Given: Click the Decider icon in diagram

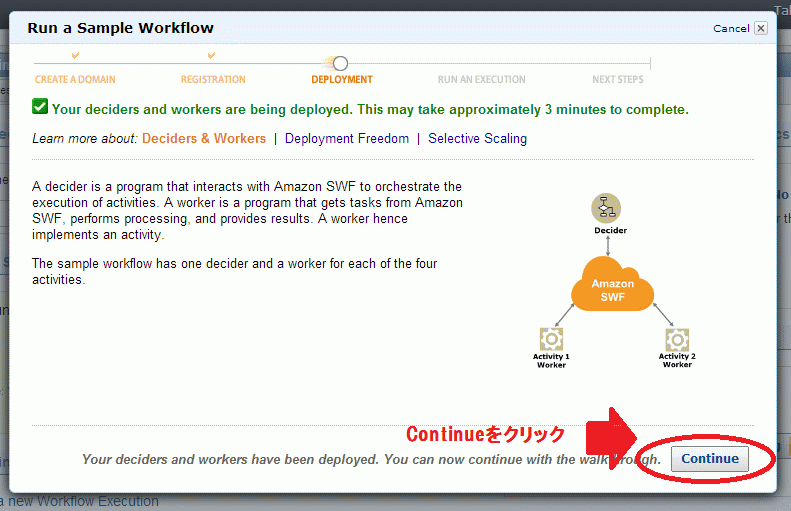Looking at the screenshot, I should click(x=606, y=208).
